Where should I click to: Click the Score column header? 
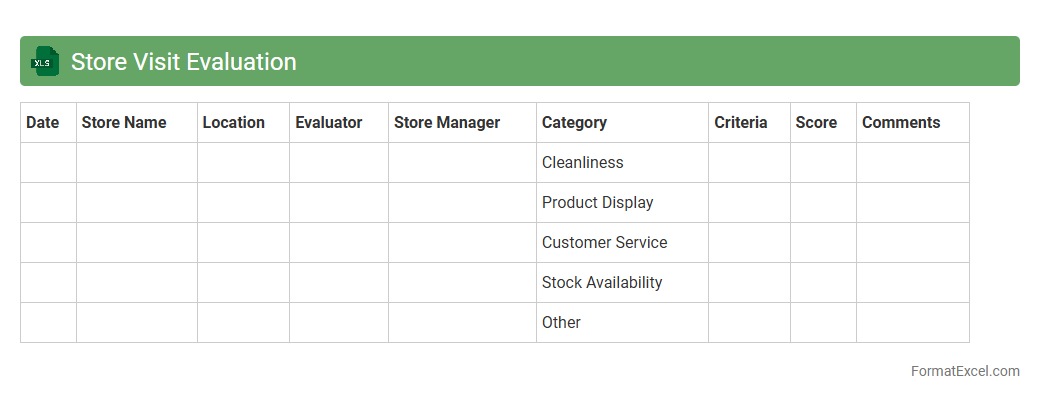[x=816, y=123]
